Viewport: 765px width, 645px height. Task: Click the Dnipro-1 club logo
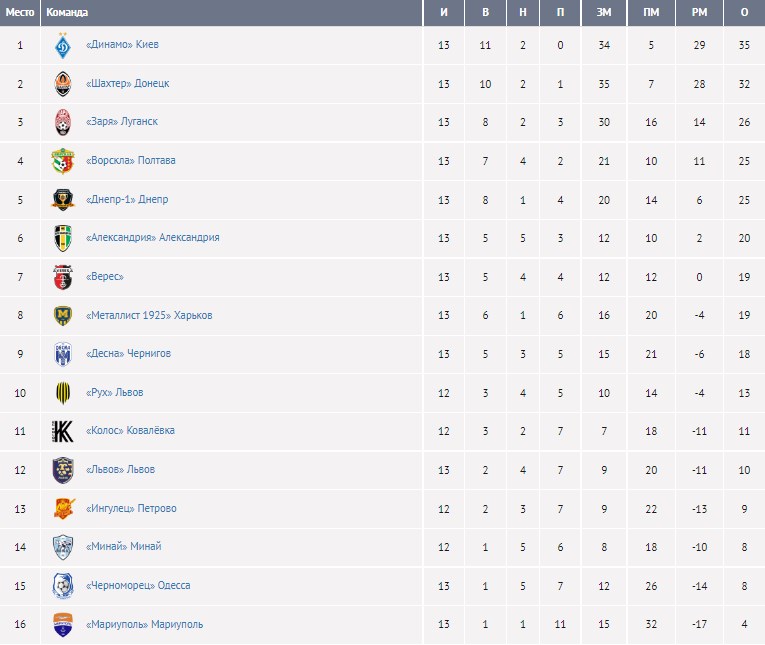tap(63, 200)
